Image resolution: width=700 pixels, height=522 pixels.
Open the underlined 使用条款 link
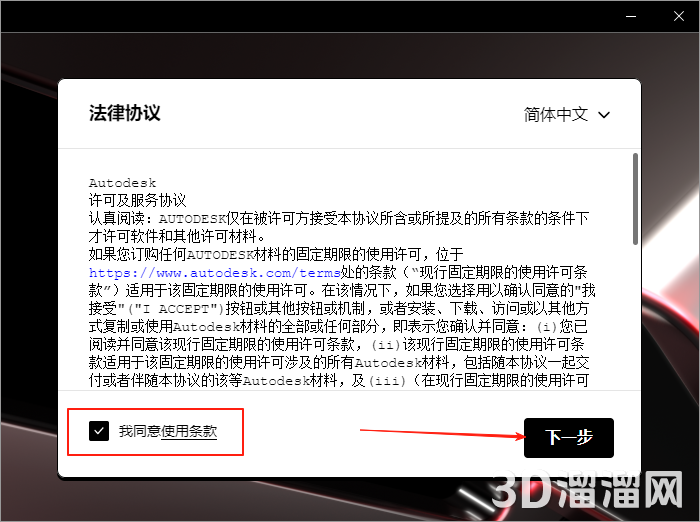[x=189, y=431]
